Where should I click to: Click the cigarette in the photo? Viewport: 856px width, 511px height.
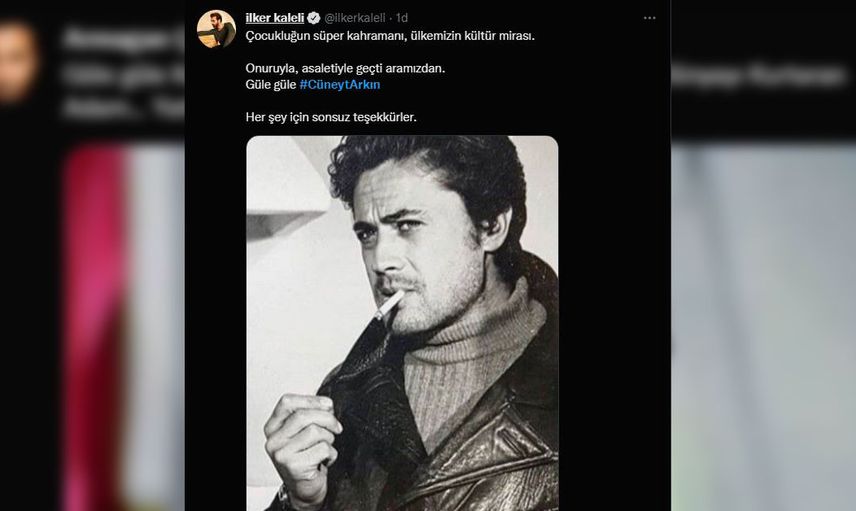(388, 306)
